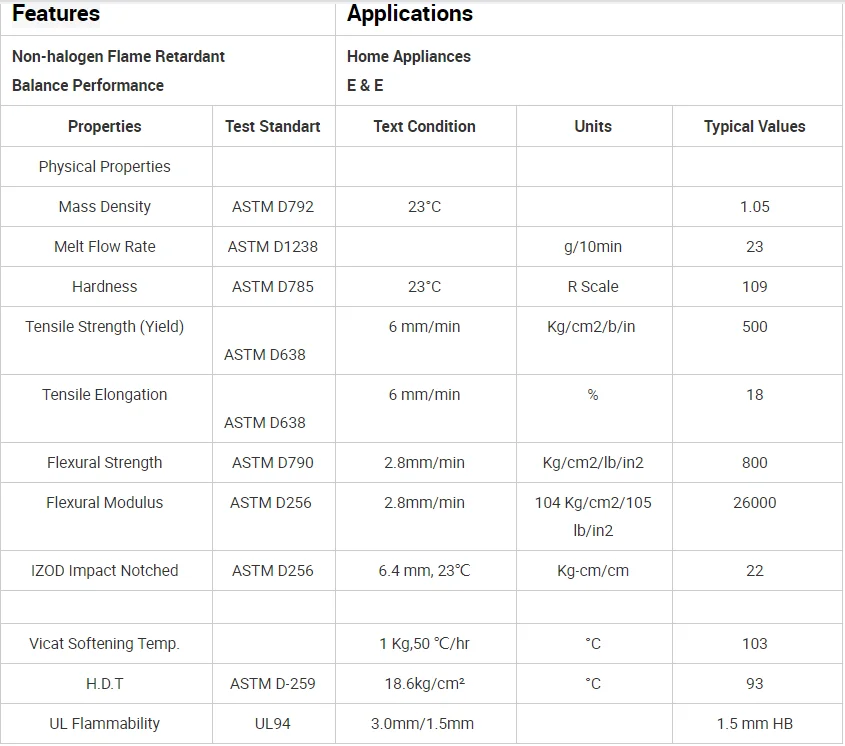Image resolution: width=845 pixels, height=746 pixels.
Task: Select the Text Condition column header
Action: pos(425,127)
